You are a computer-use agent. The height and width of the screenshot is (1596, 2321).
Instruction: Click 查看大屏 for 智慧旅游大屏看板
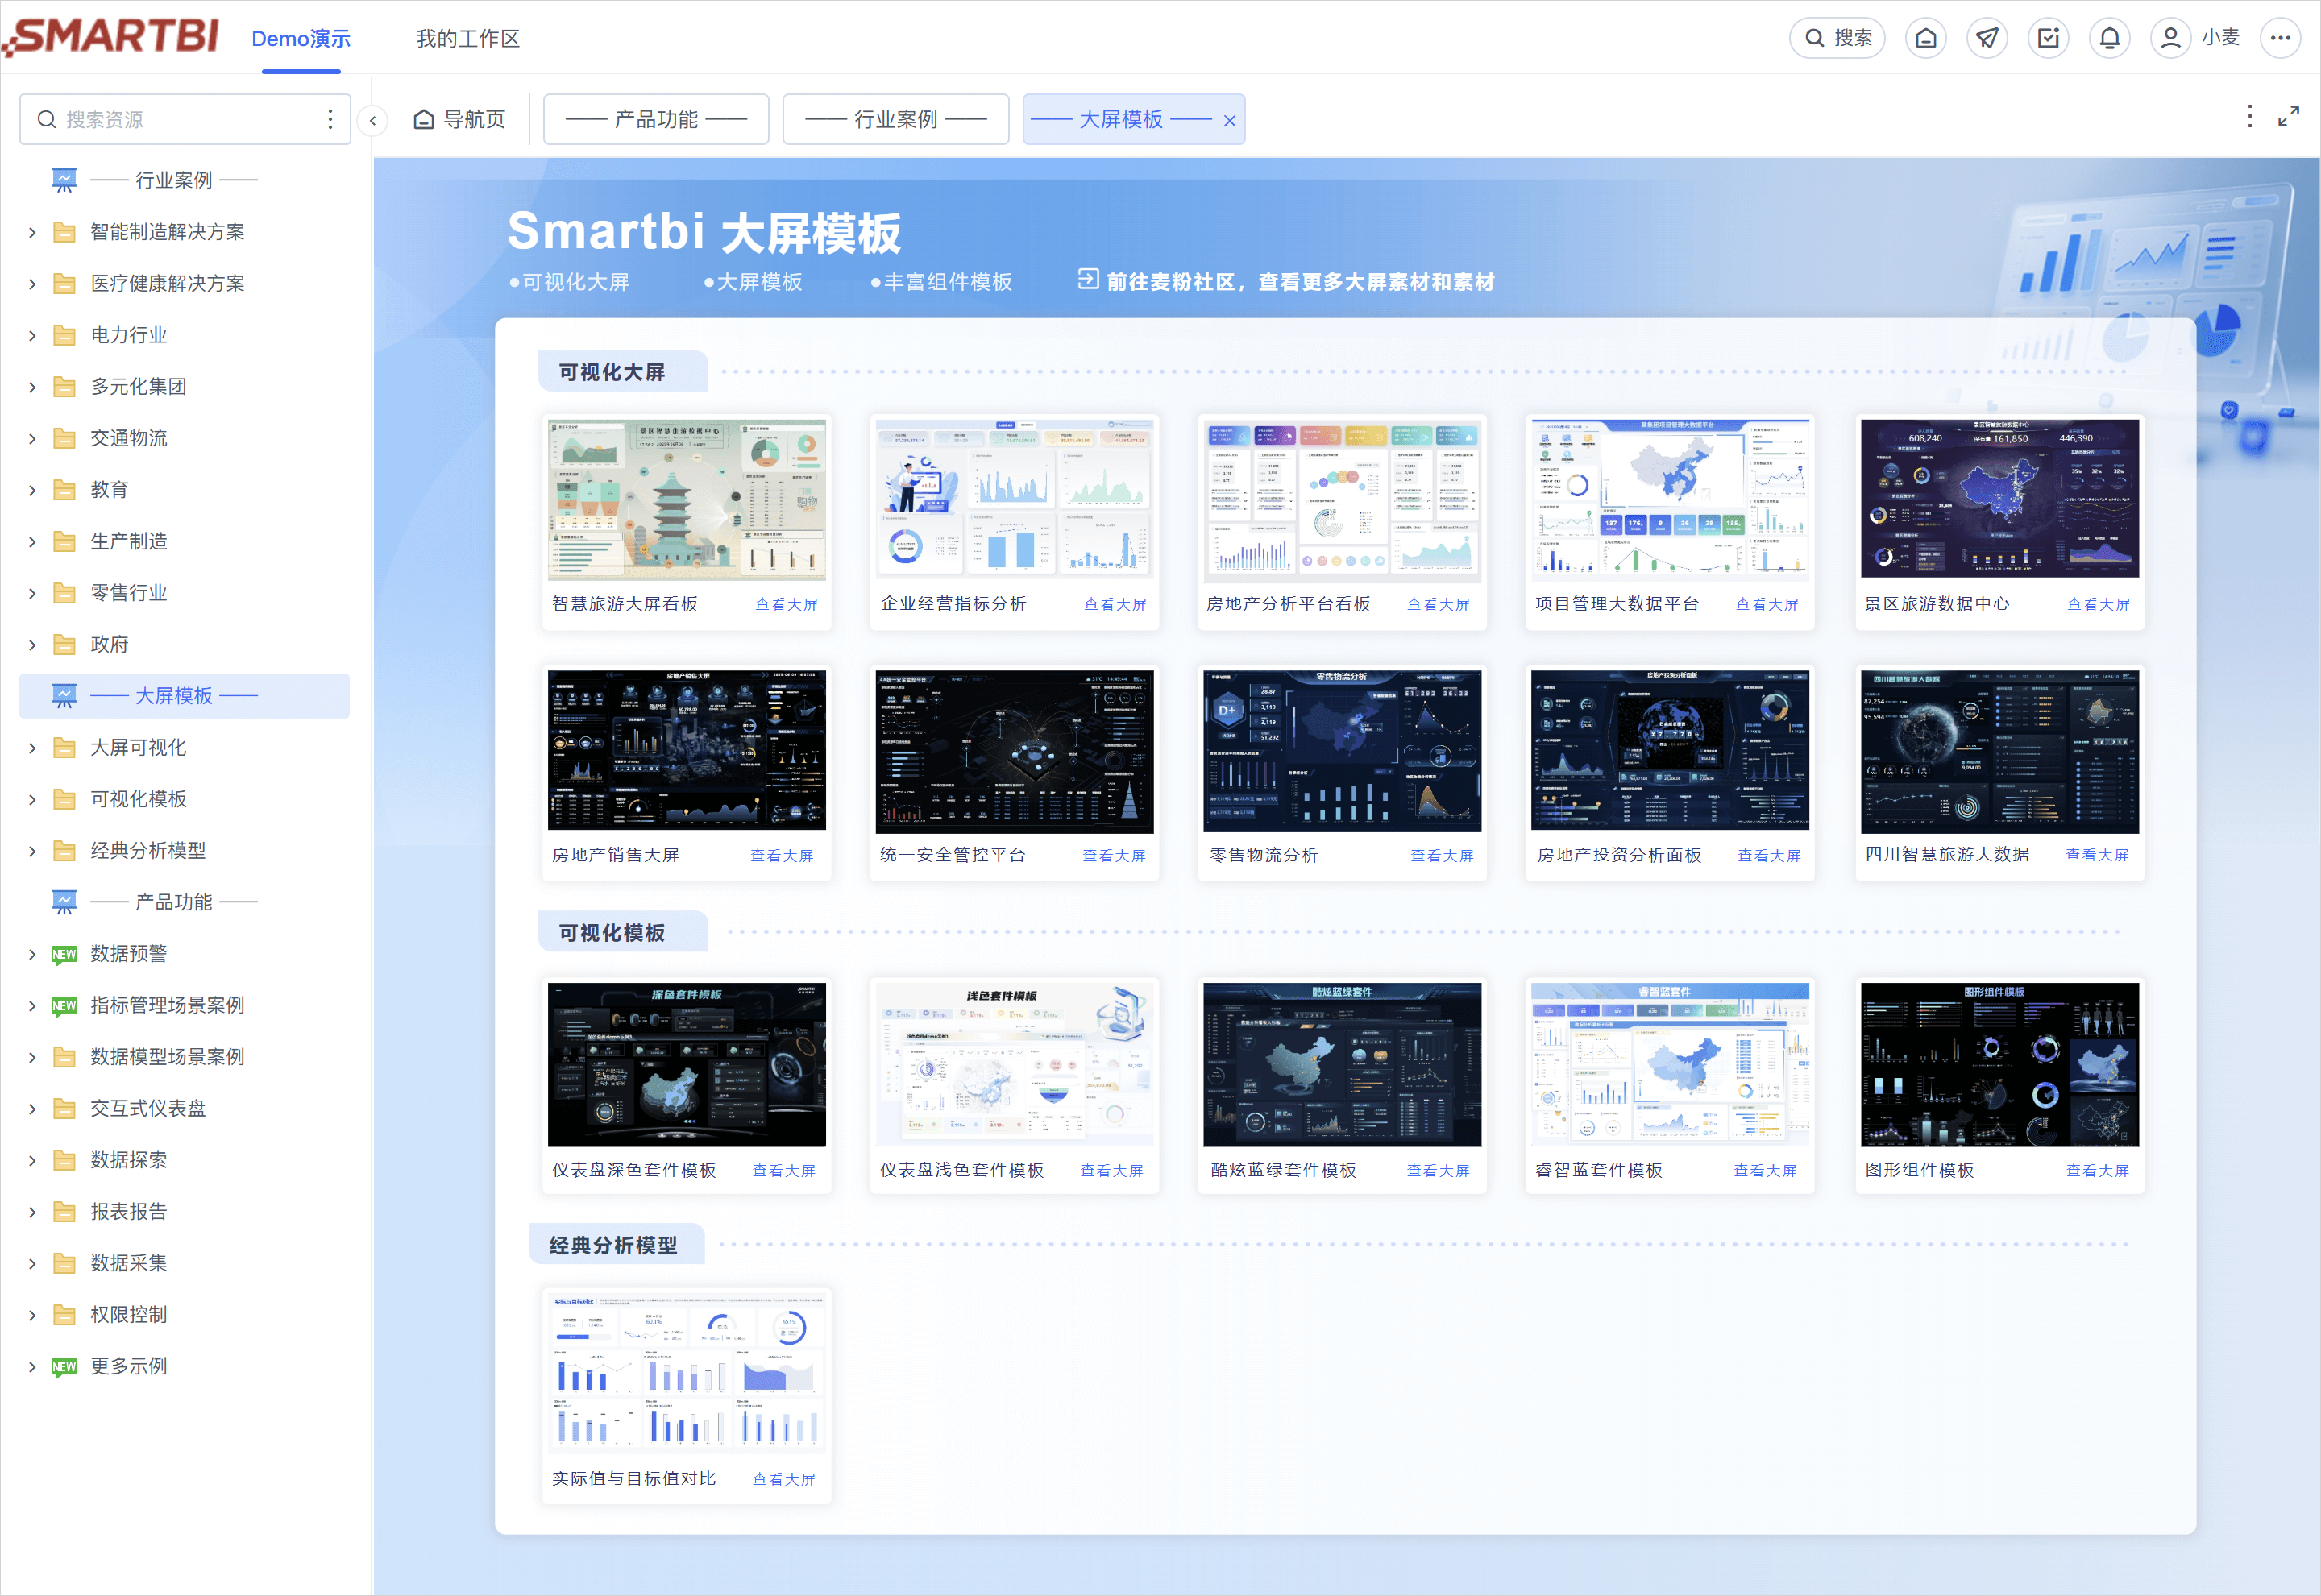[786, 604]
